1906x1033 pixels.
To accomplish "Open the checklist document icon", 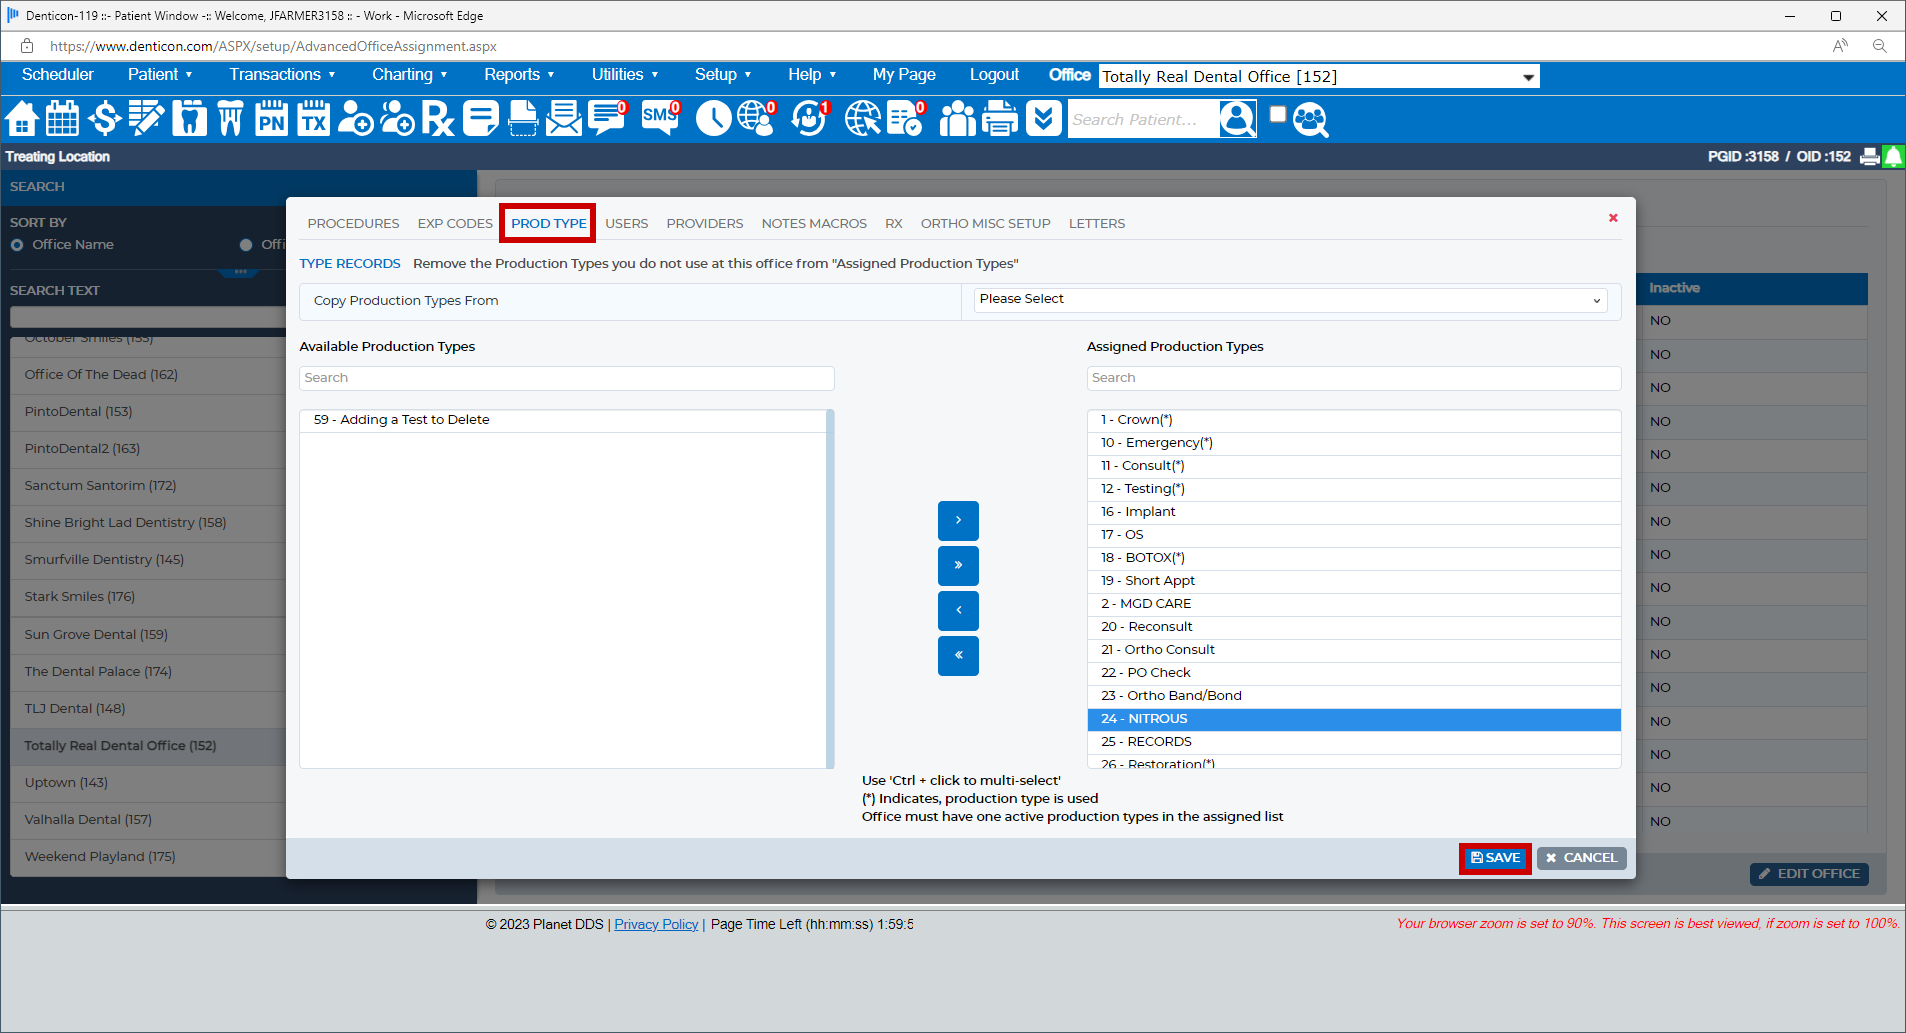I will click(x=906, y=119).
